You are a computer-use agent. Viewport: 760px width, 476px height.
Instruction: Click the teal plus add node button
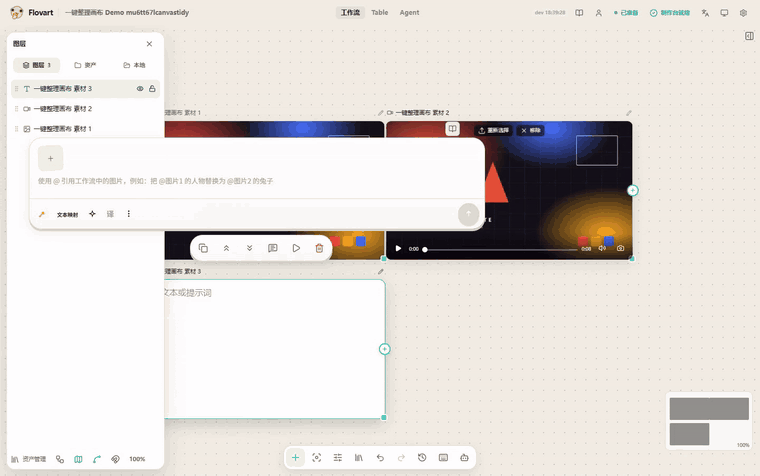click(295, 458)
